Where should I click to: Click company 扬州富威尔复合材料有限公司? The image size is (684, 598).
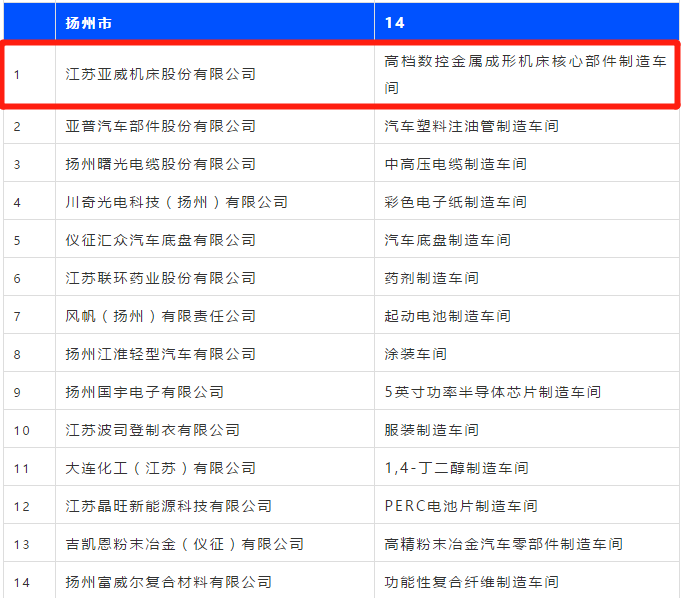click(x=169, y=582)
